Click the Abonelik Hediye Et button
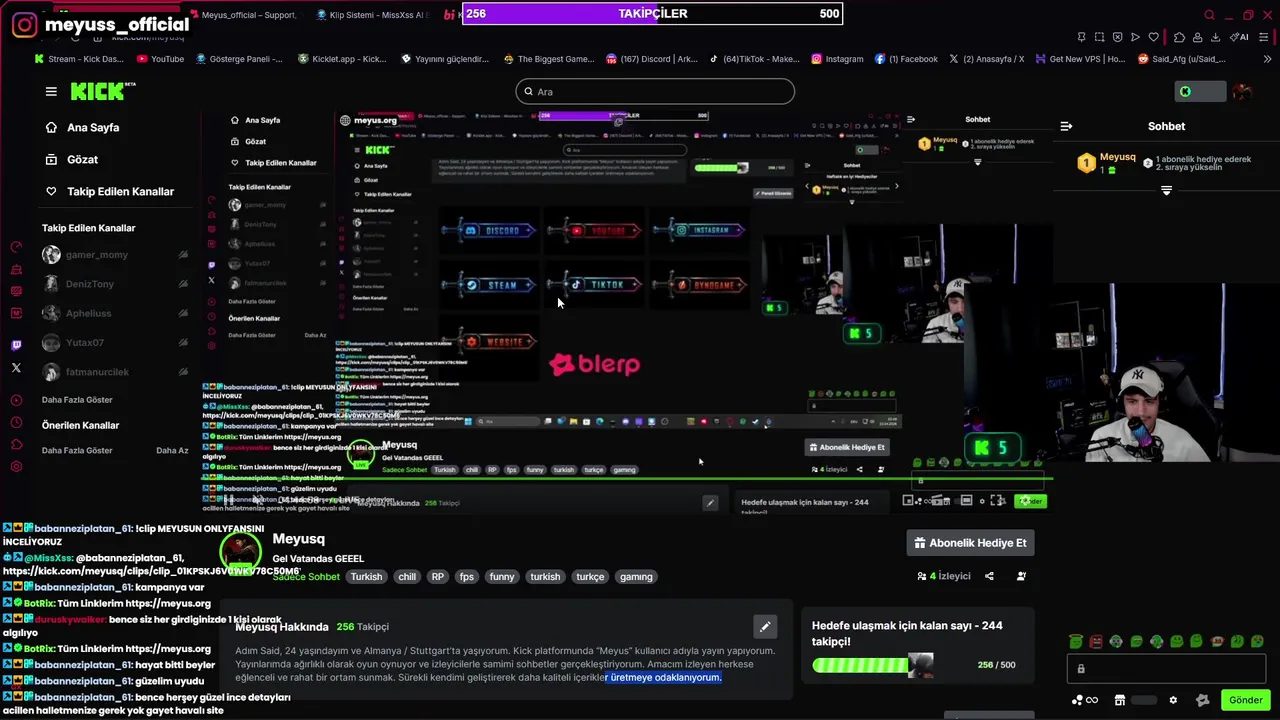This screenshot has height=720, width=1280. tap(970, 543)
